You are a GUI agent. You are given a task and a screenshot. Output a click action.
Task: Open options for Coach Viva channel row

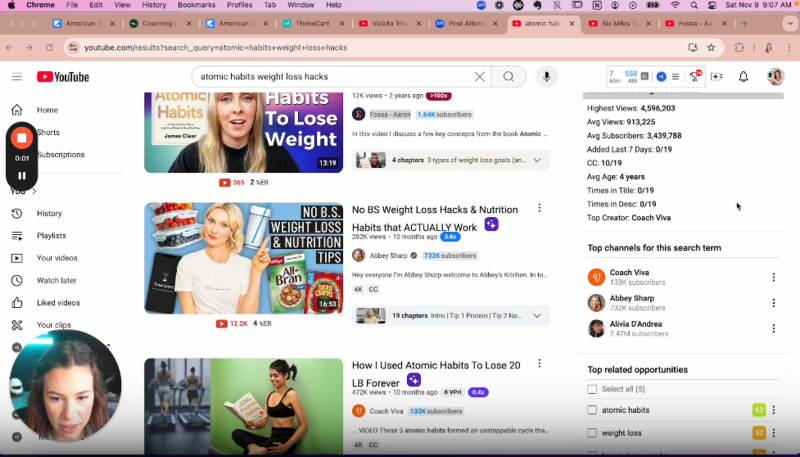pyautogui.click(x=773, y=277)
